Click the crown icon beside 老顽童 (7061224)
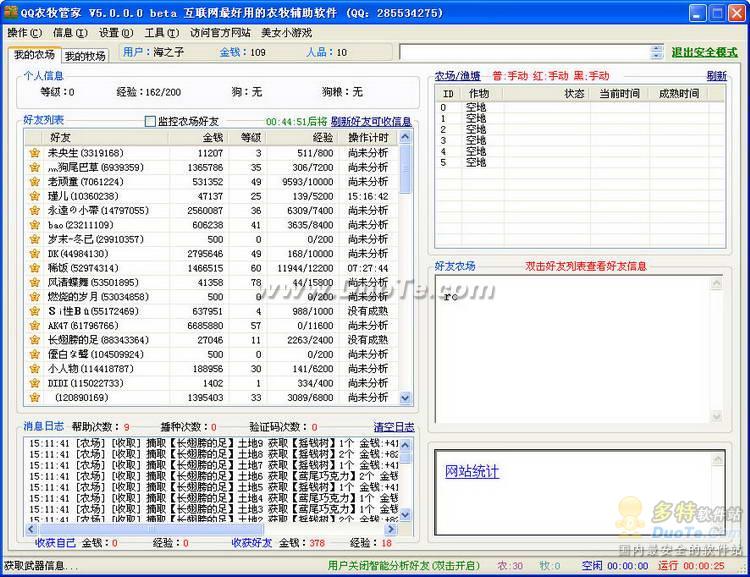Viewport: 750px width, 577px height. (x=34, y=182)
